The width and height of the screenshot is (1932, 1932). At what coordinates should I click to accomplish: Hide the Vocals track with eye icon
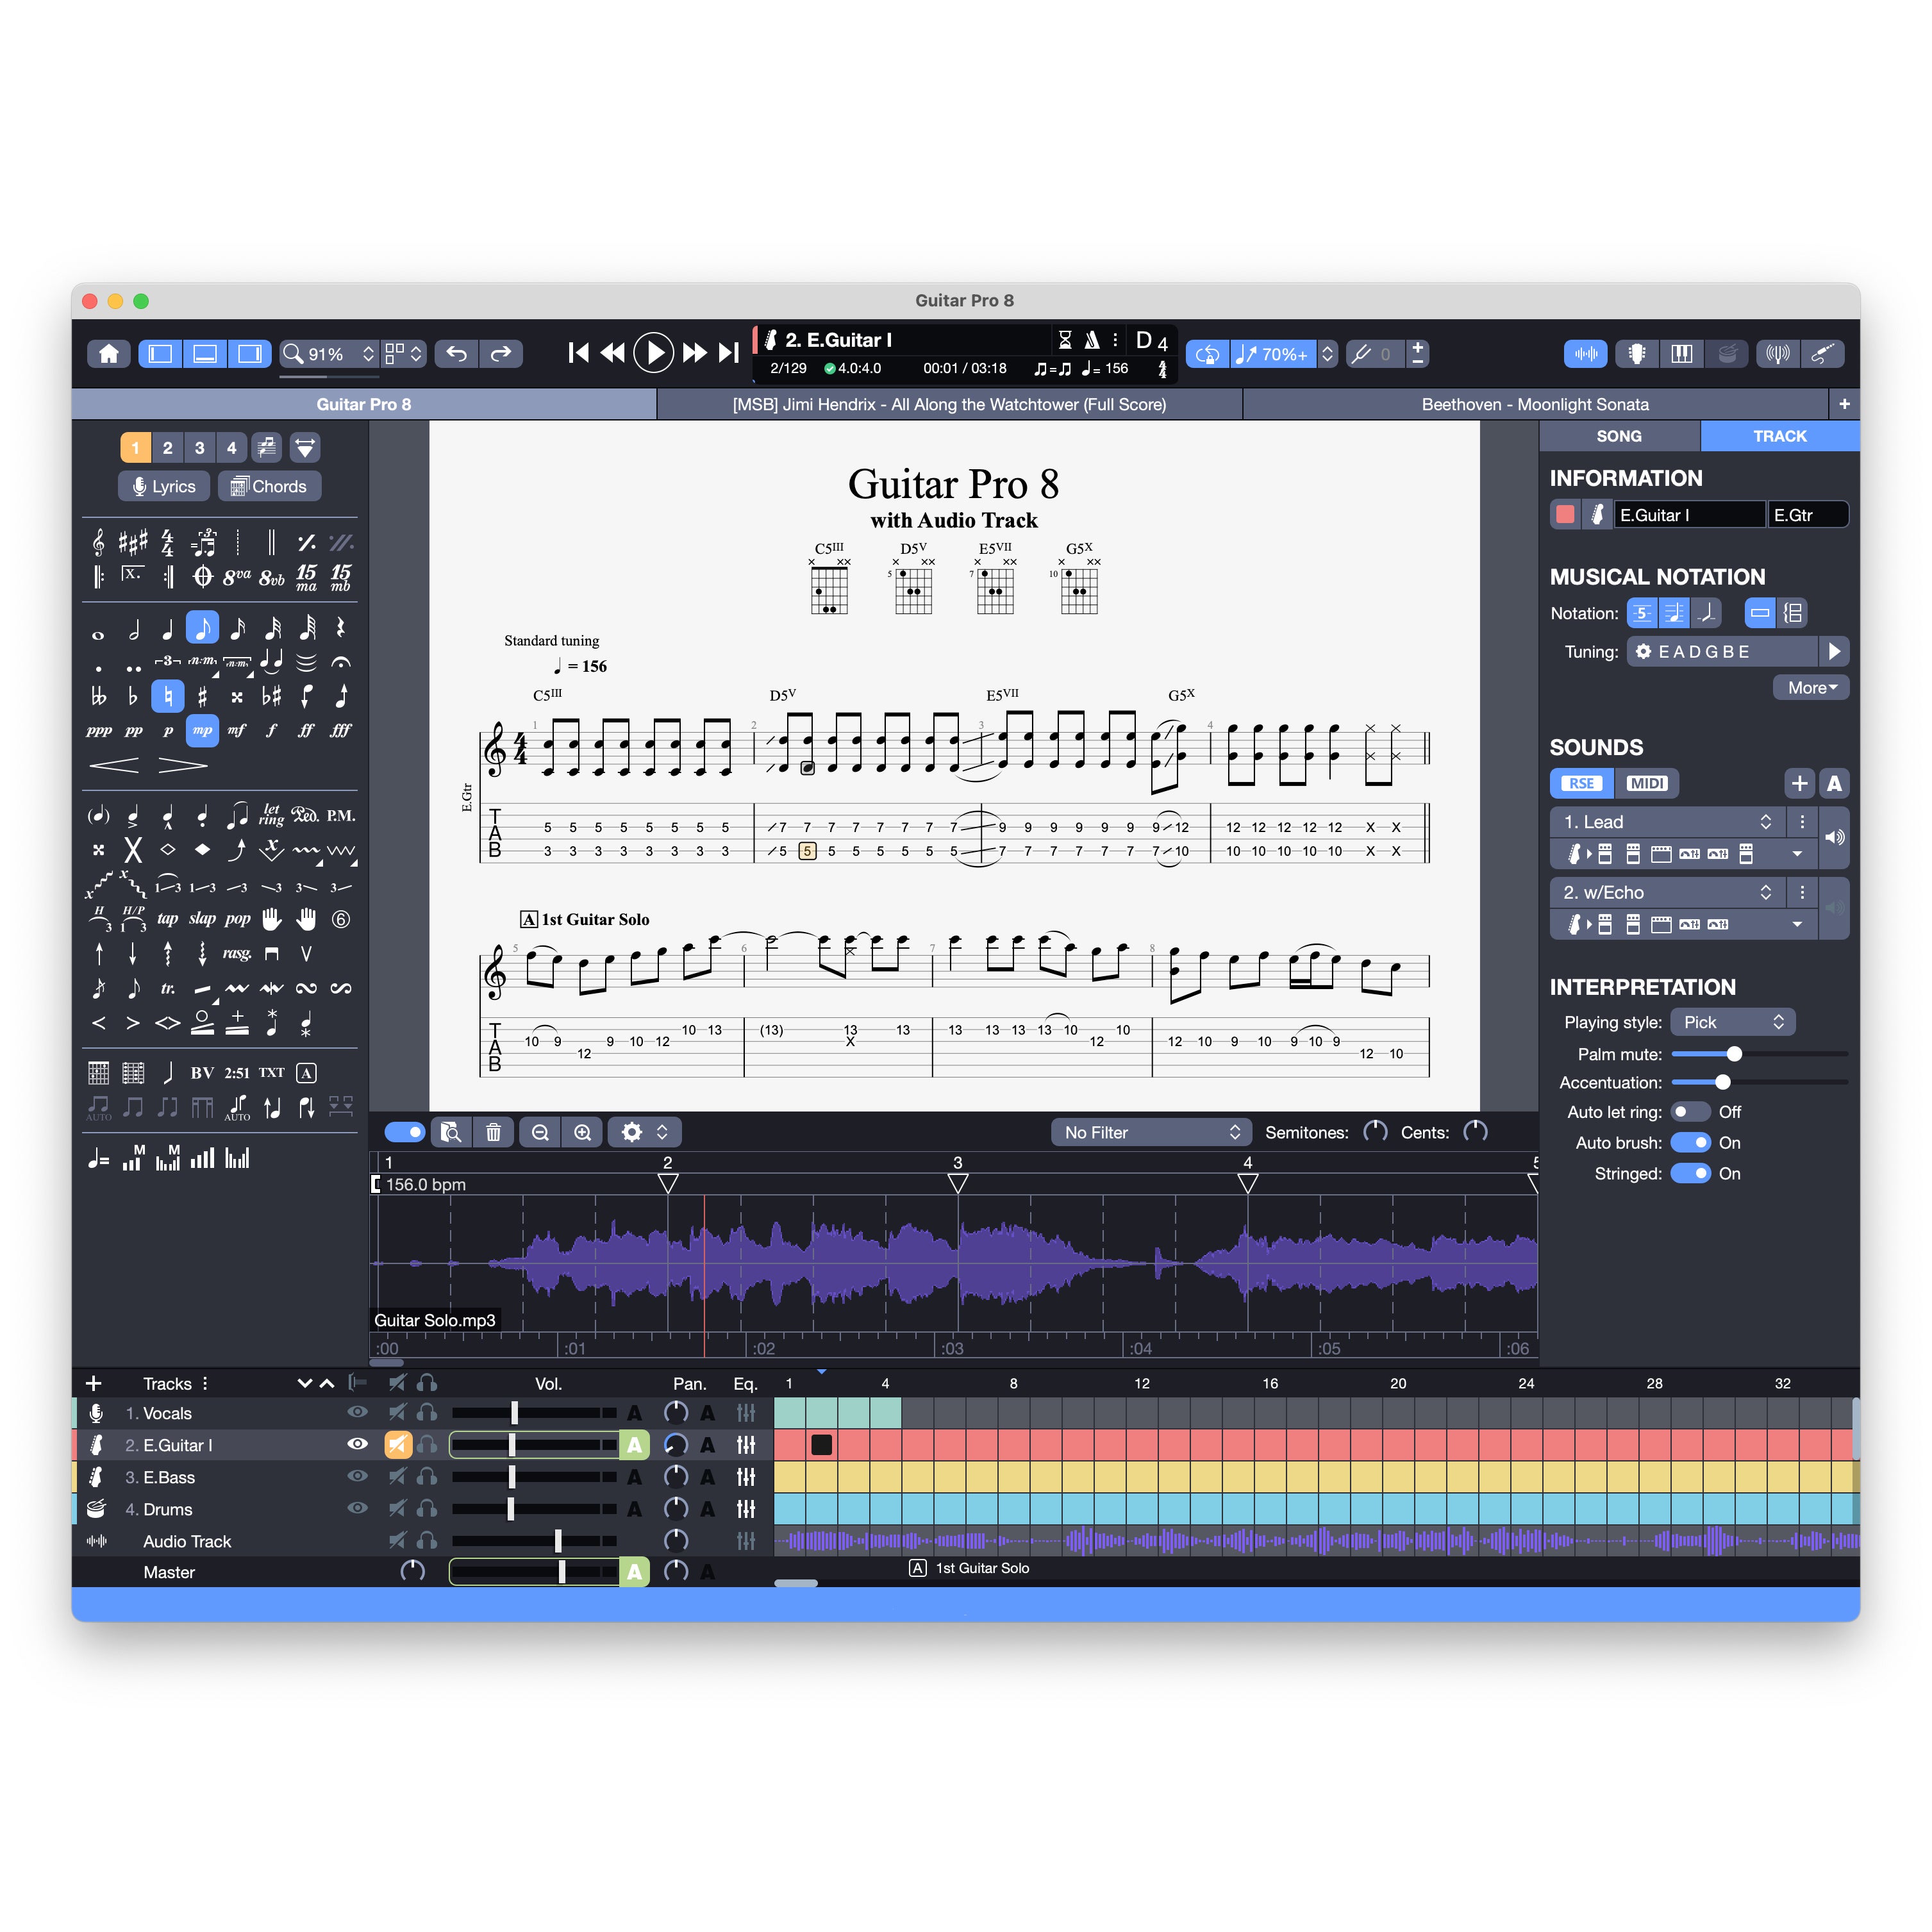pyautogui.click(x=357, y=1413)
